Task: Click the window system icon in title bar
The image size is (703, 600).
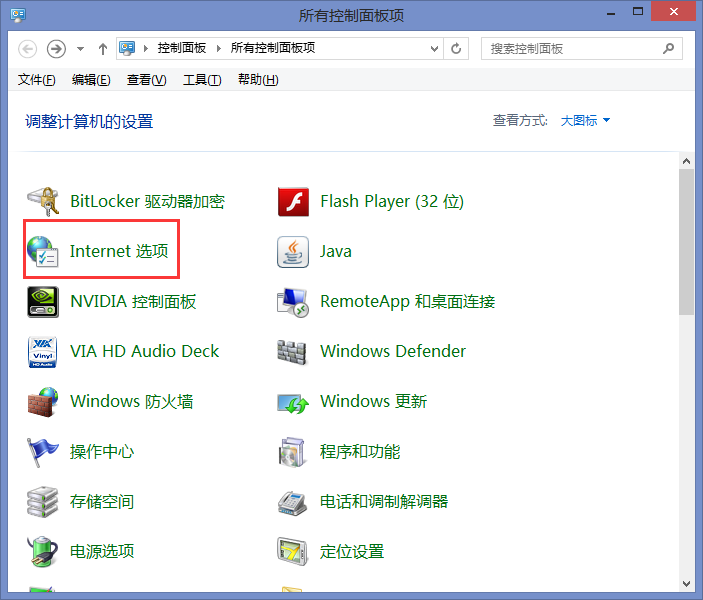Action: pyautogui.click(x=18, y=15)
